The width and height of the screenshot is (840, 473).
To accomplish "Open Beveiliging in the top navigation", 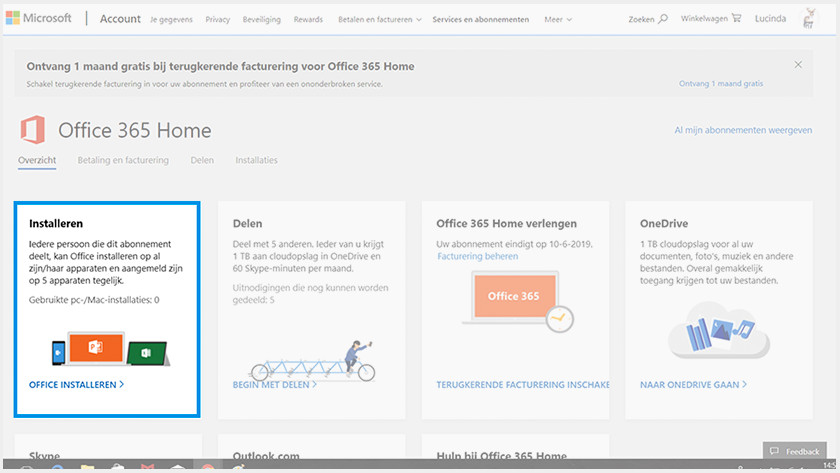I will point(261,19).
